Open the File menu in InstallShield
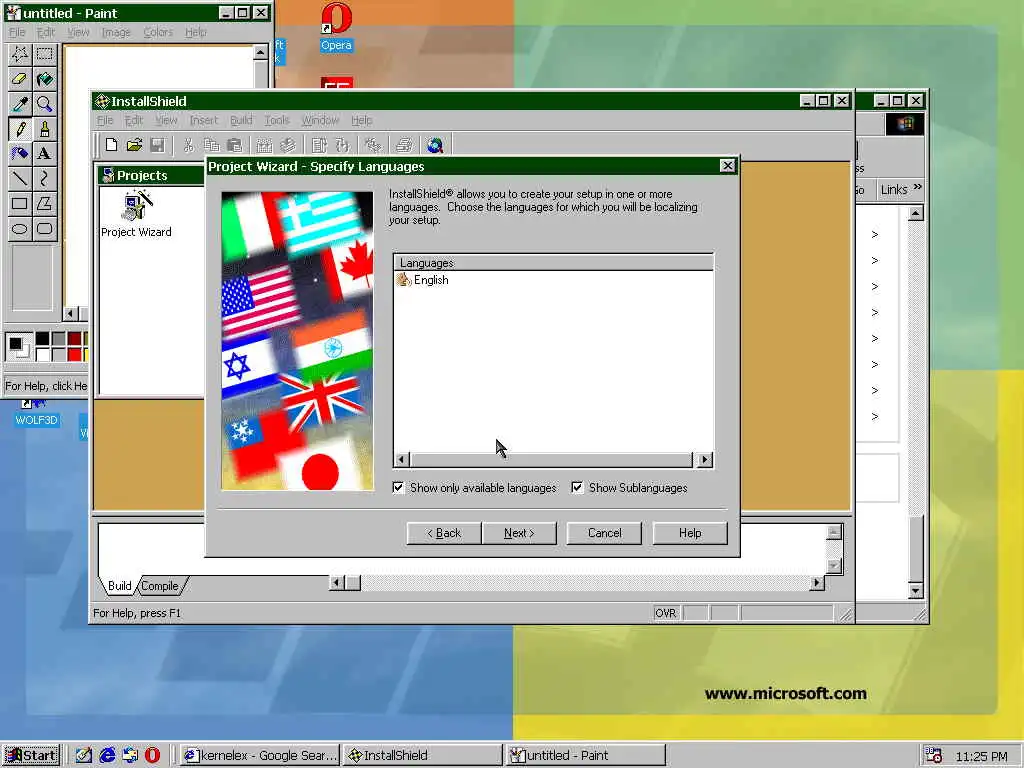This screenshot has width=1024, height=768. (x=105, y=120)
